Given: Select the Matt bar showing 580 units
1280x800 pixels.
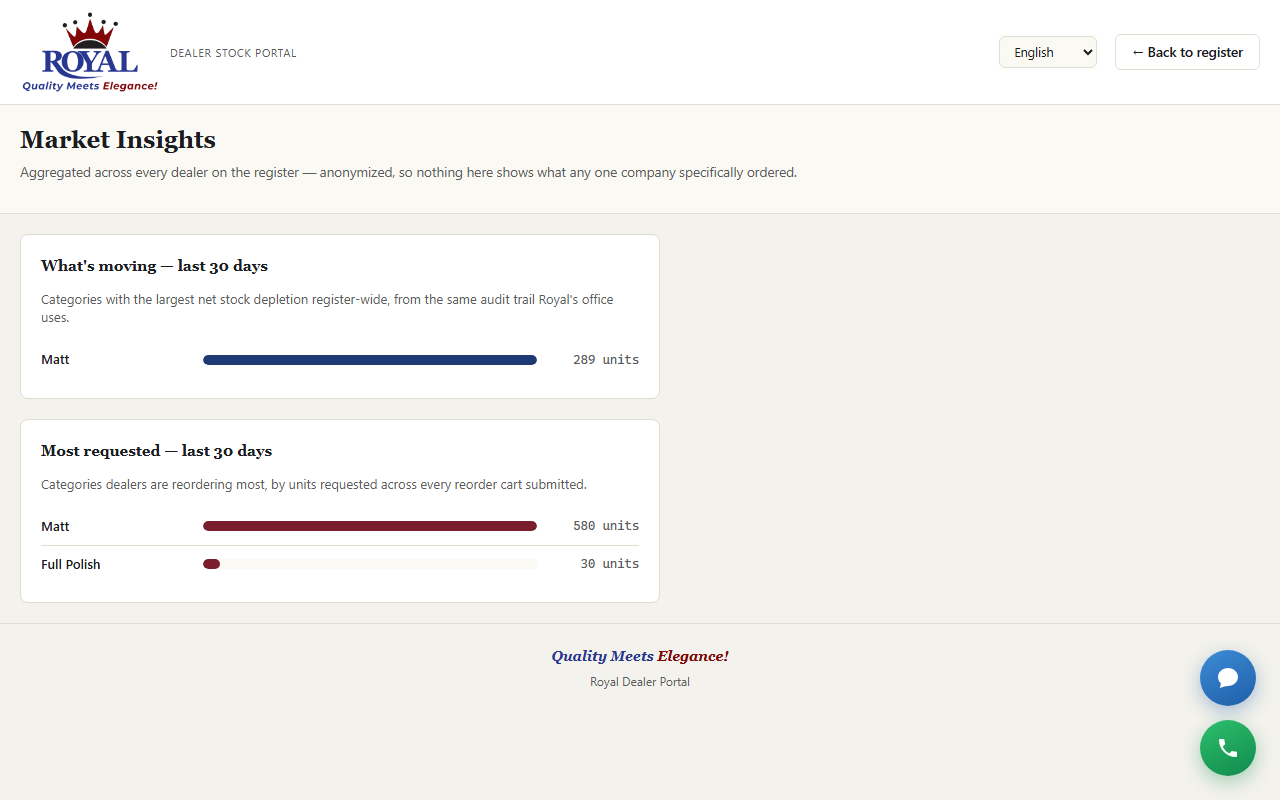Looking at the screenshot, I should click(x=370, y=526).
